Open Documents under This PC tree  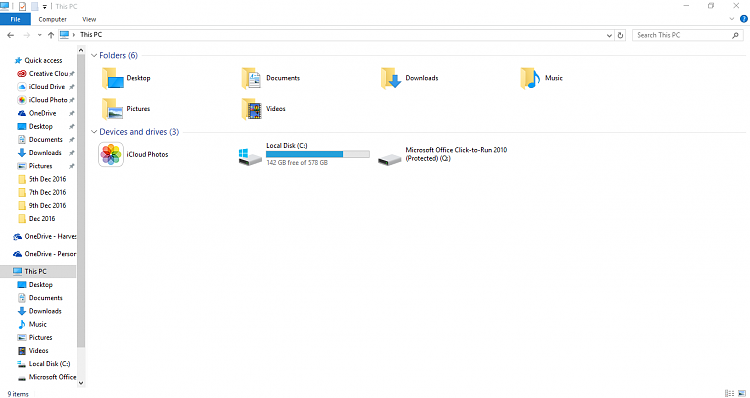point(40,298)
